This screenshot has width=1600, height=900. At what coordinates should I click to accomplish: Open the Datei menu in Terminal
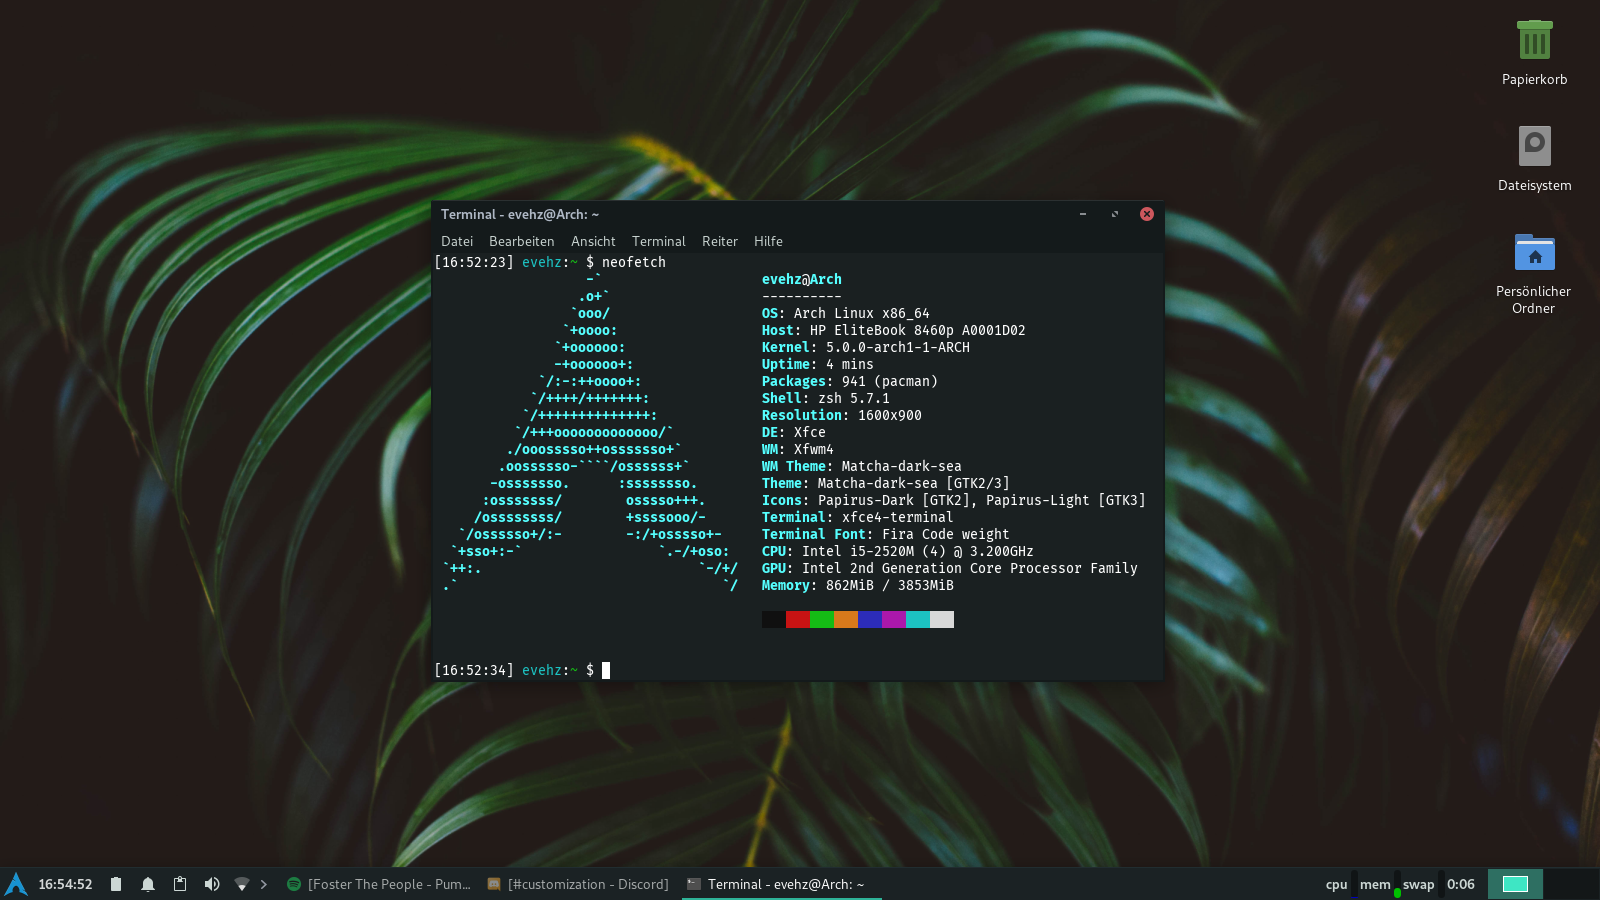click(x=457, y=241)
